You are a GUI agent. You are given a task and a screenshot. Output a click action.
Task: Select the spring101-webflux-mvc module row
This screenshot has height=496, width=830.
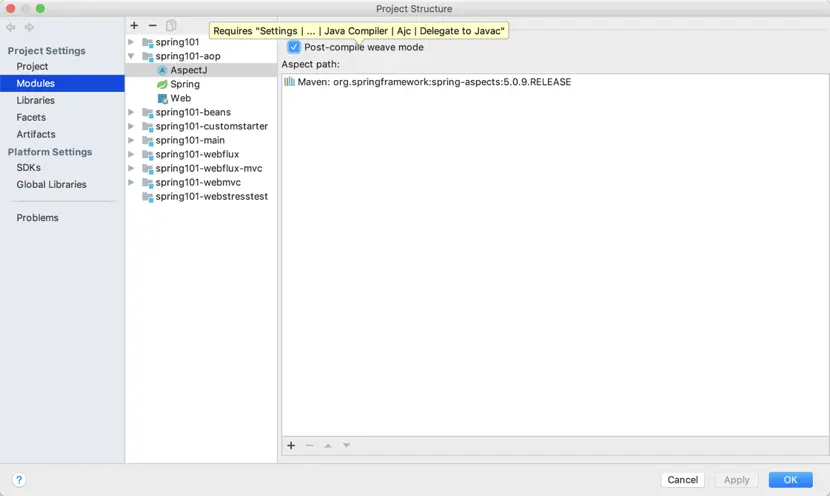[201, 168]
